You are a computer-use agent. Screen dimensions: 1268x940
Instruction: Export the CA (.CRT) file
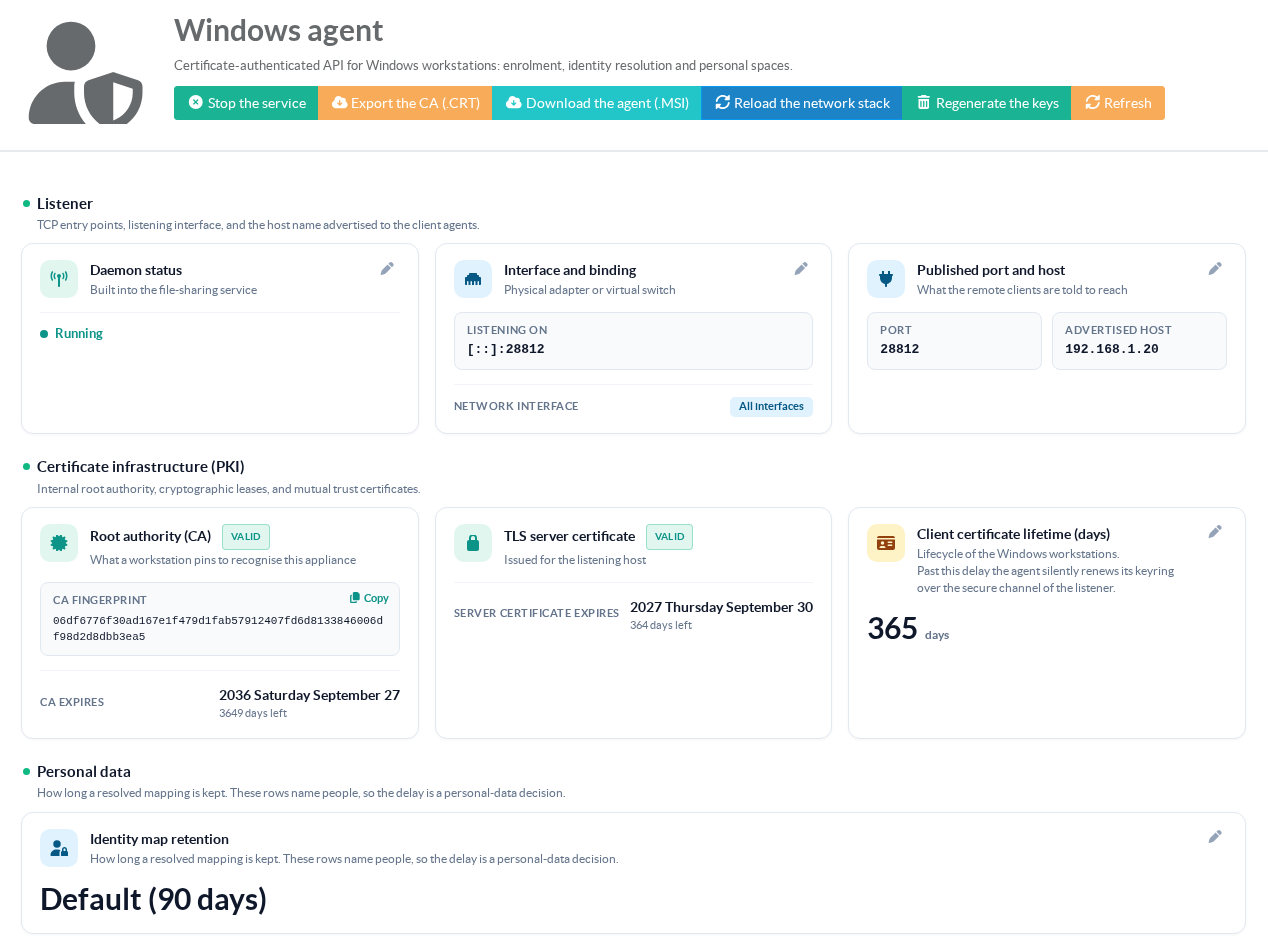pos(405,103)
